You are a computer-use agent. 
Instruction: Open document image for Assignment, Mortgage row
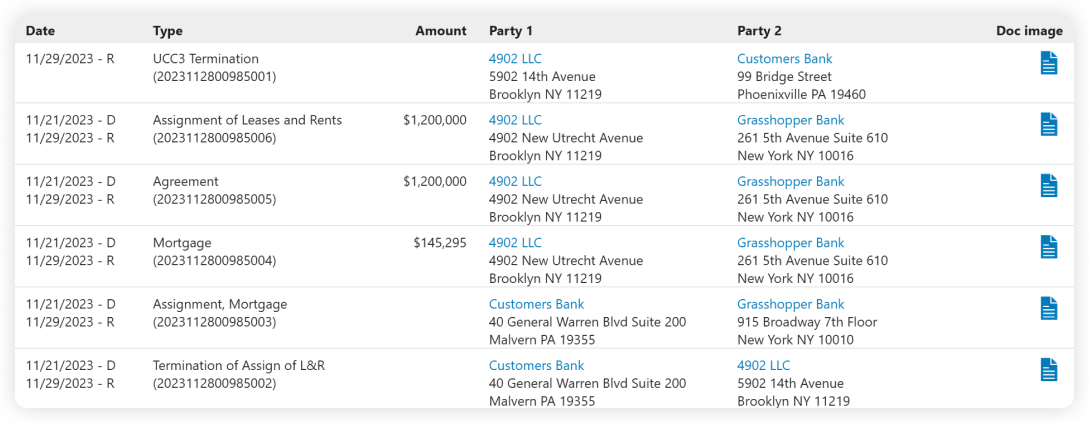coord(1048,308)
